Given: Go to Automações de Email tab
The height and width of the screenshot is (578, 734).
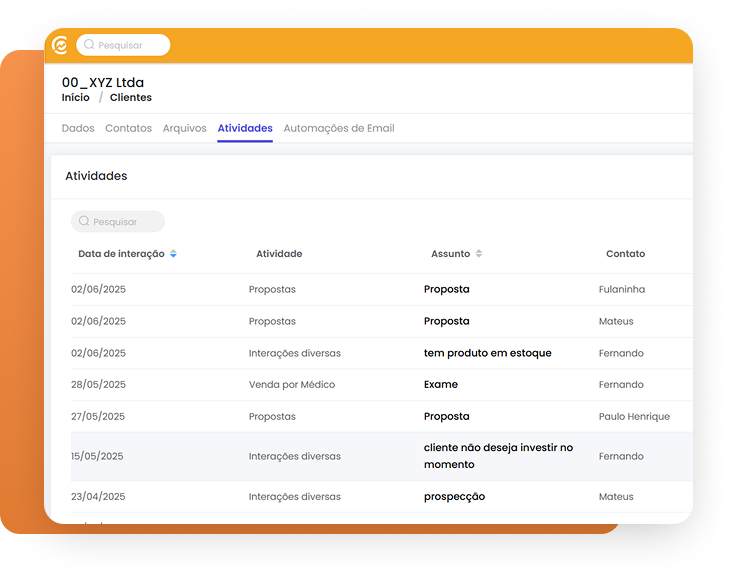Looking at the screenshot, I should pos(339,128).
